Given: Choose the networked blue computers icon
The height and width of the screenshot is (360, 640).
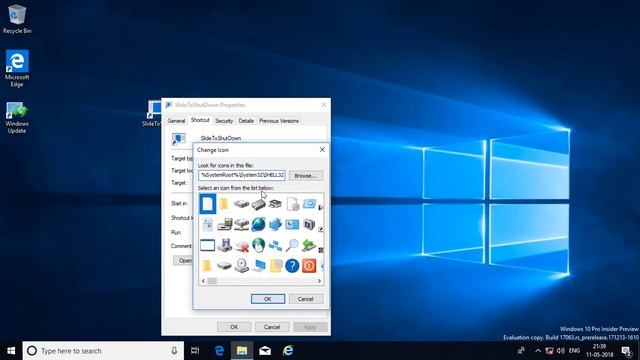Looking at the screenshot, I should click(275, 245).
